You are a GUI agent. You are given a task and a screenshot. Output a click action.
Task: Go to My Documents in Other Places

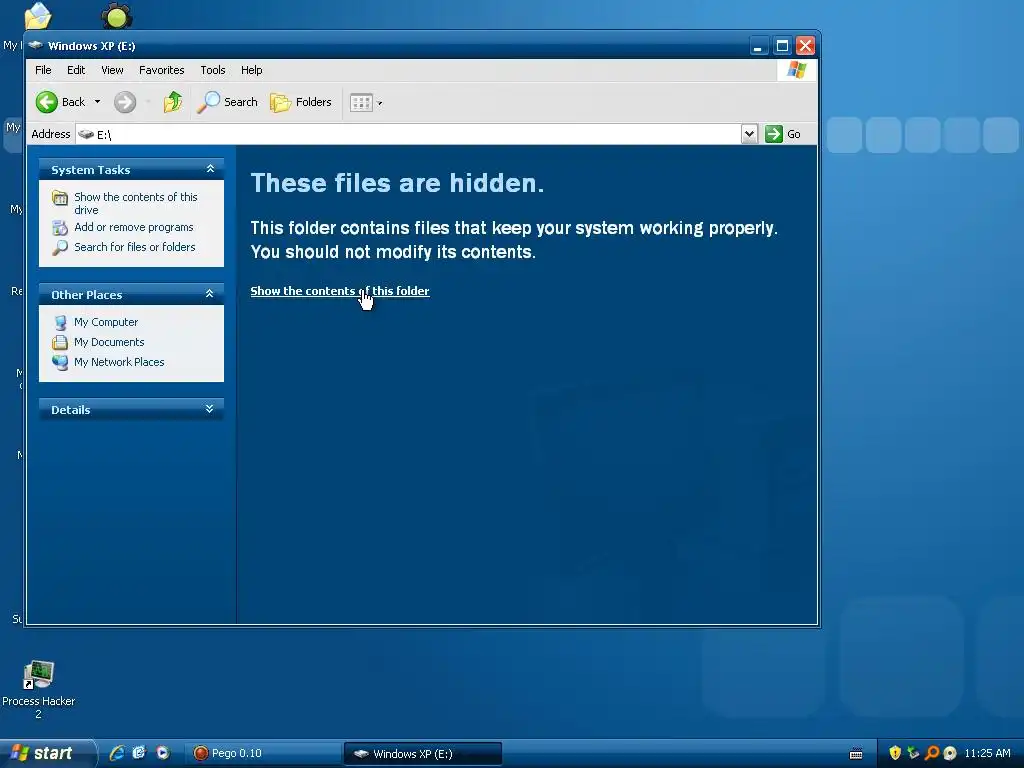[x=109, y=342]
